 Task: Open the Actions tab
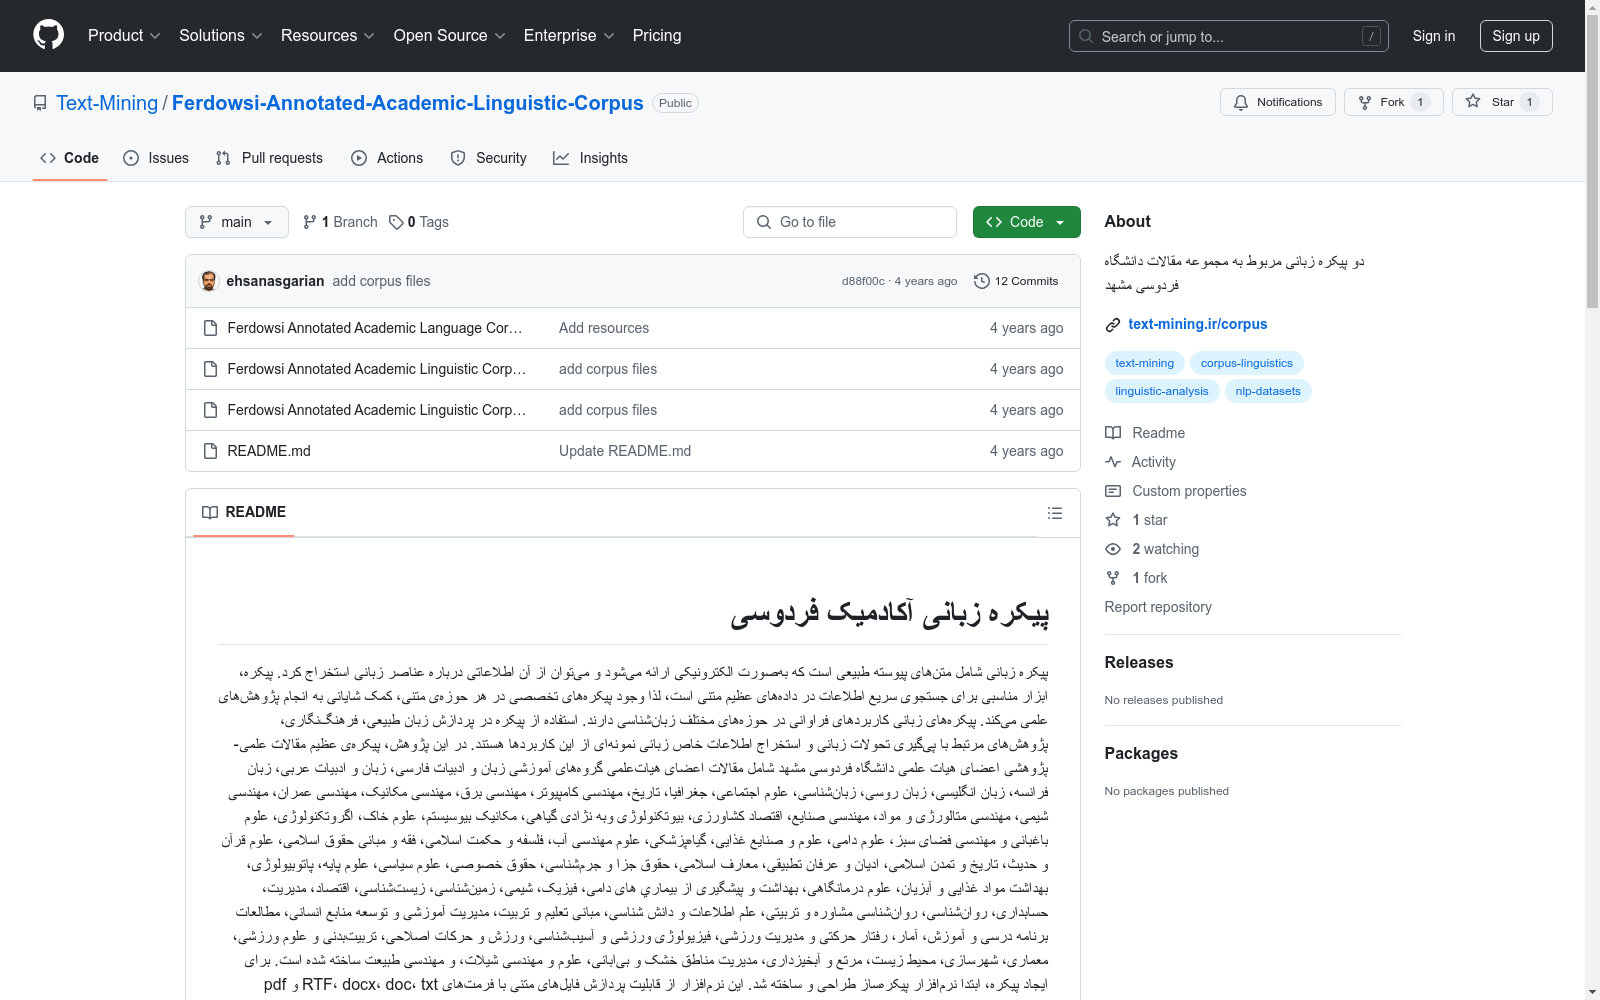tap(387, 158)
